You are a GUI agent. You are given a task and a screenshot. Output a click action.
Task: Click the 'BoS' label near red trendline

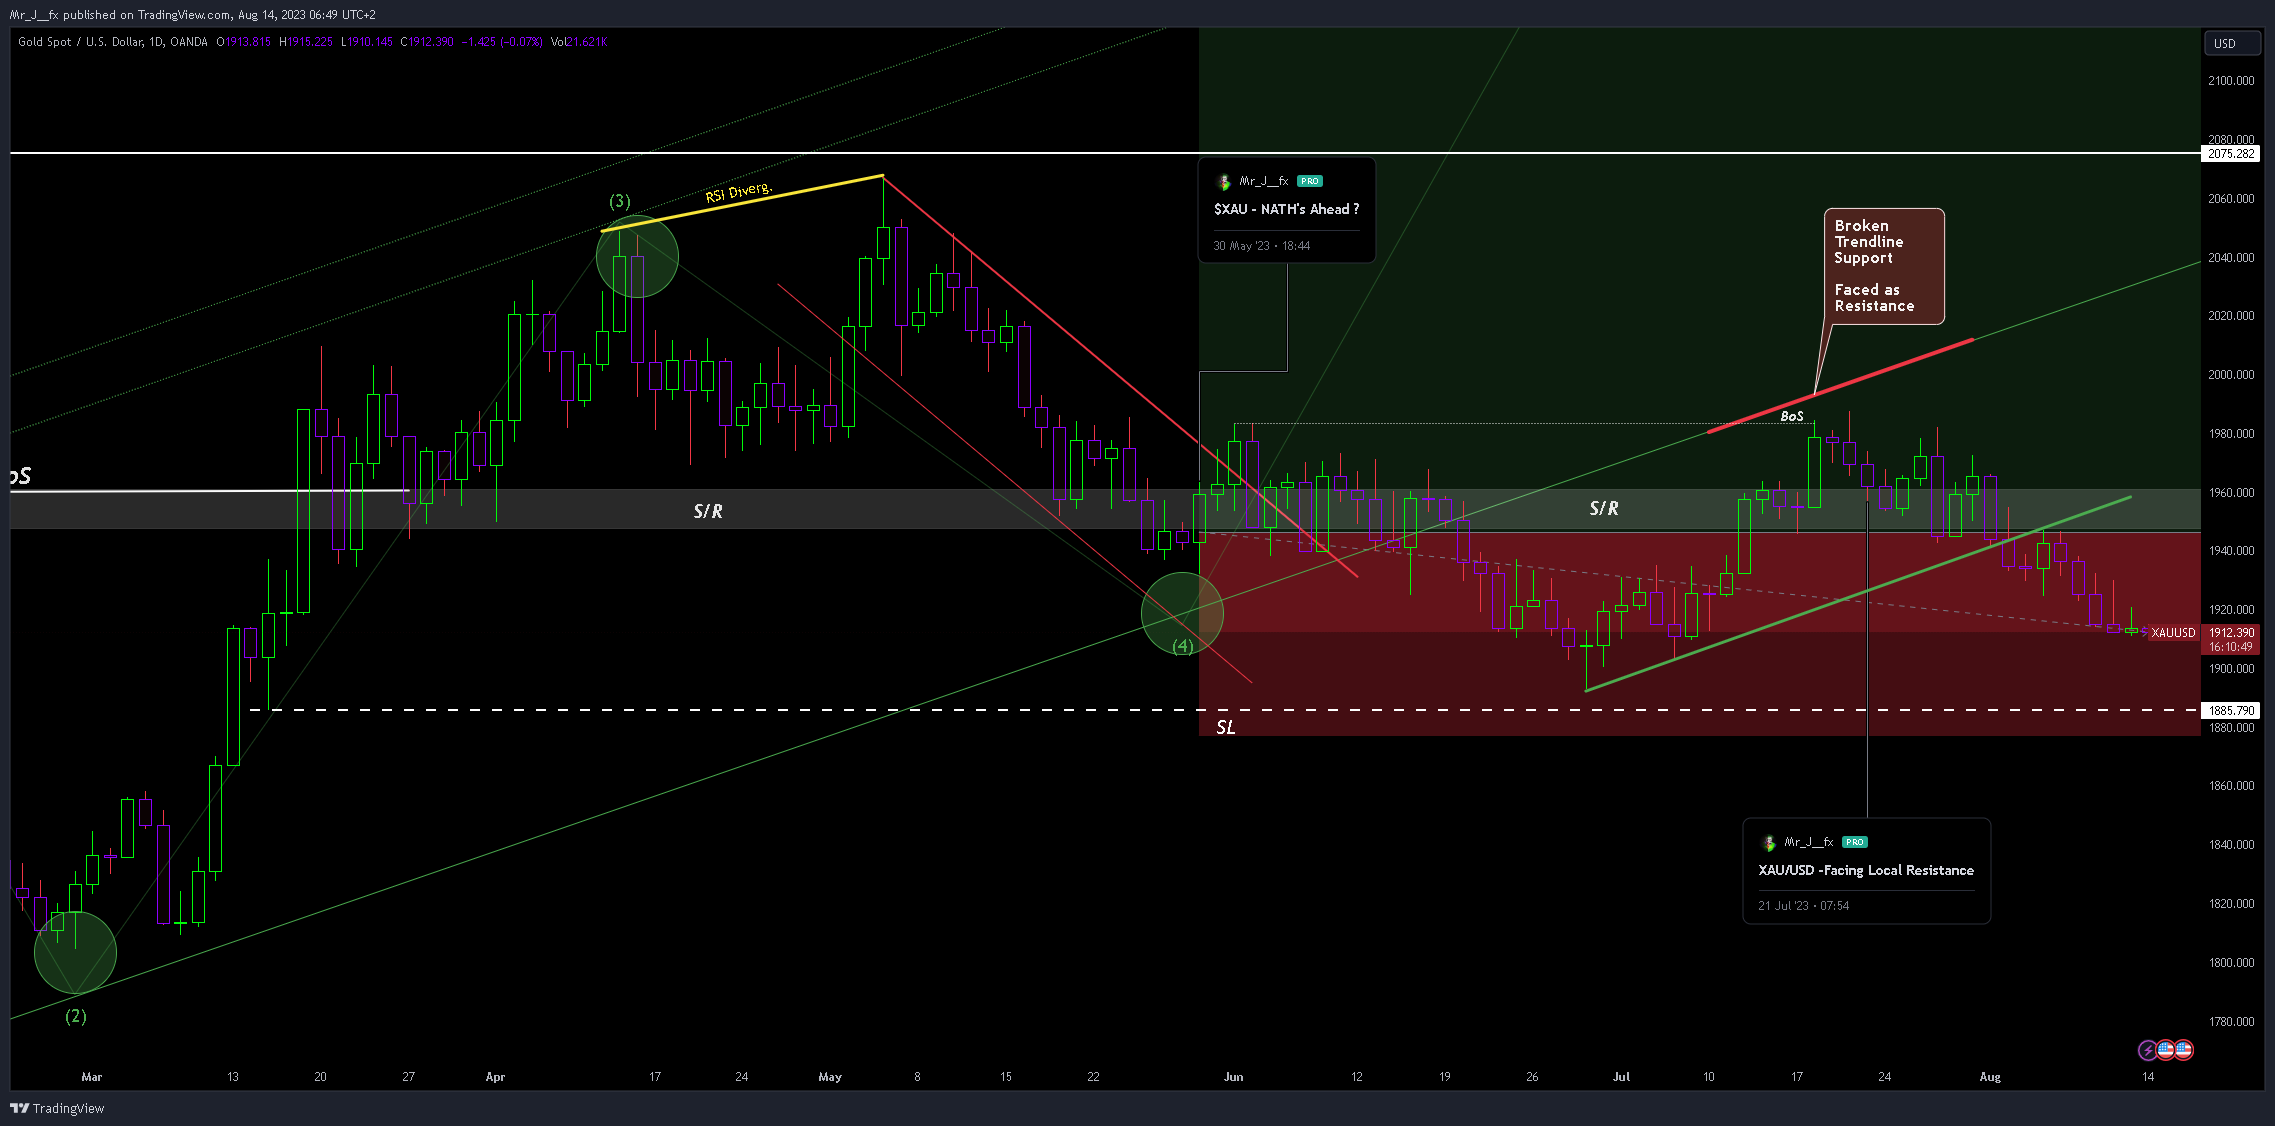pos(1792,417)
